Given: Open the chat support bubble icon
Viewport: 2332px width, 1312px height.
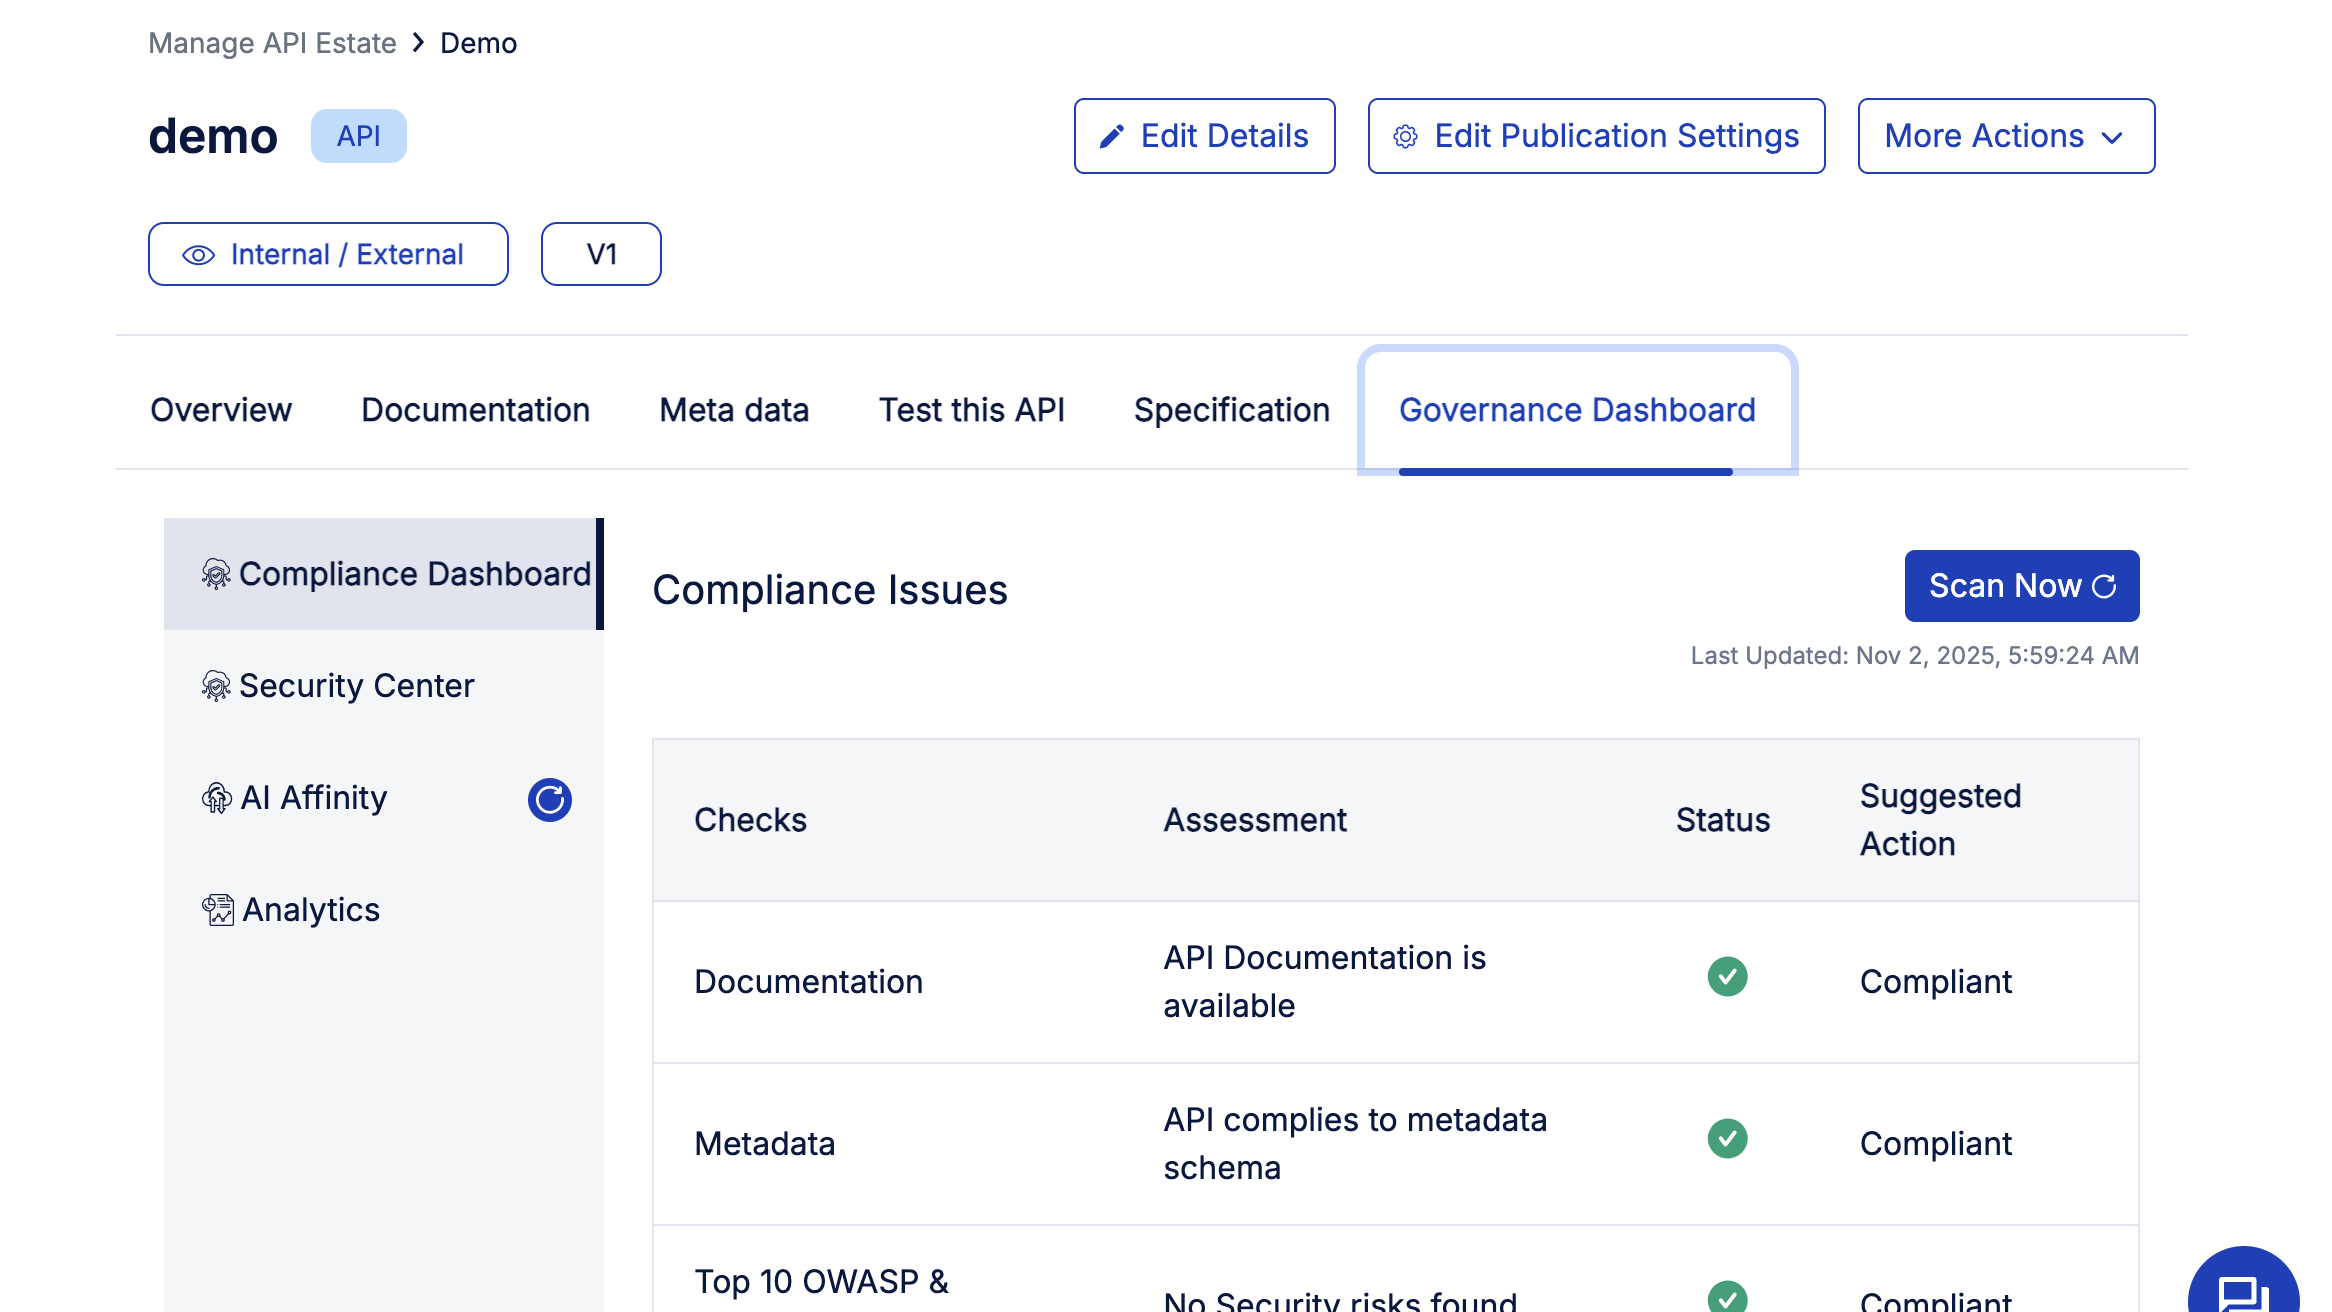Looking at the screenshot, I should click(x=2242, y=1292).
